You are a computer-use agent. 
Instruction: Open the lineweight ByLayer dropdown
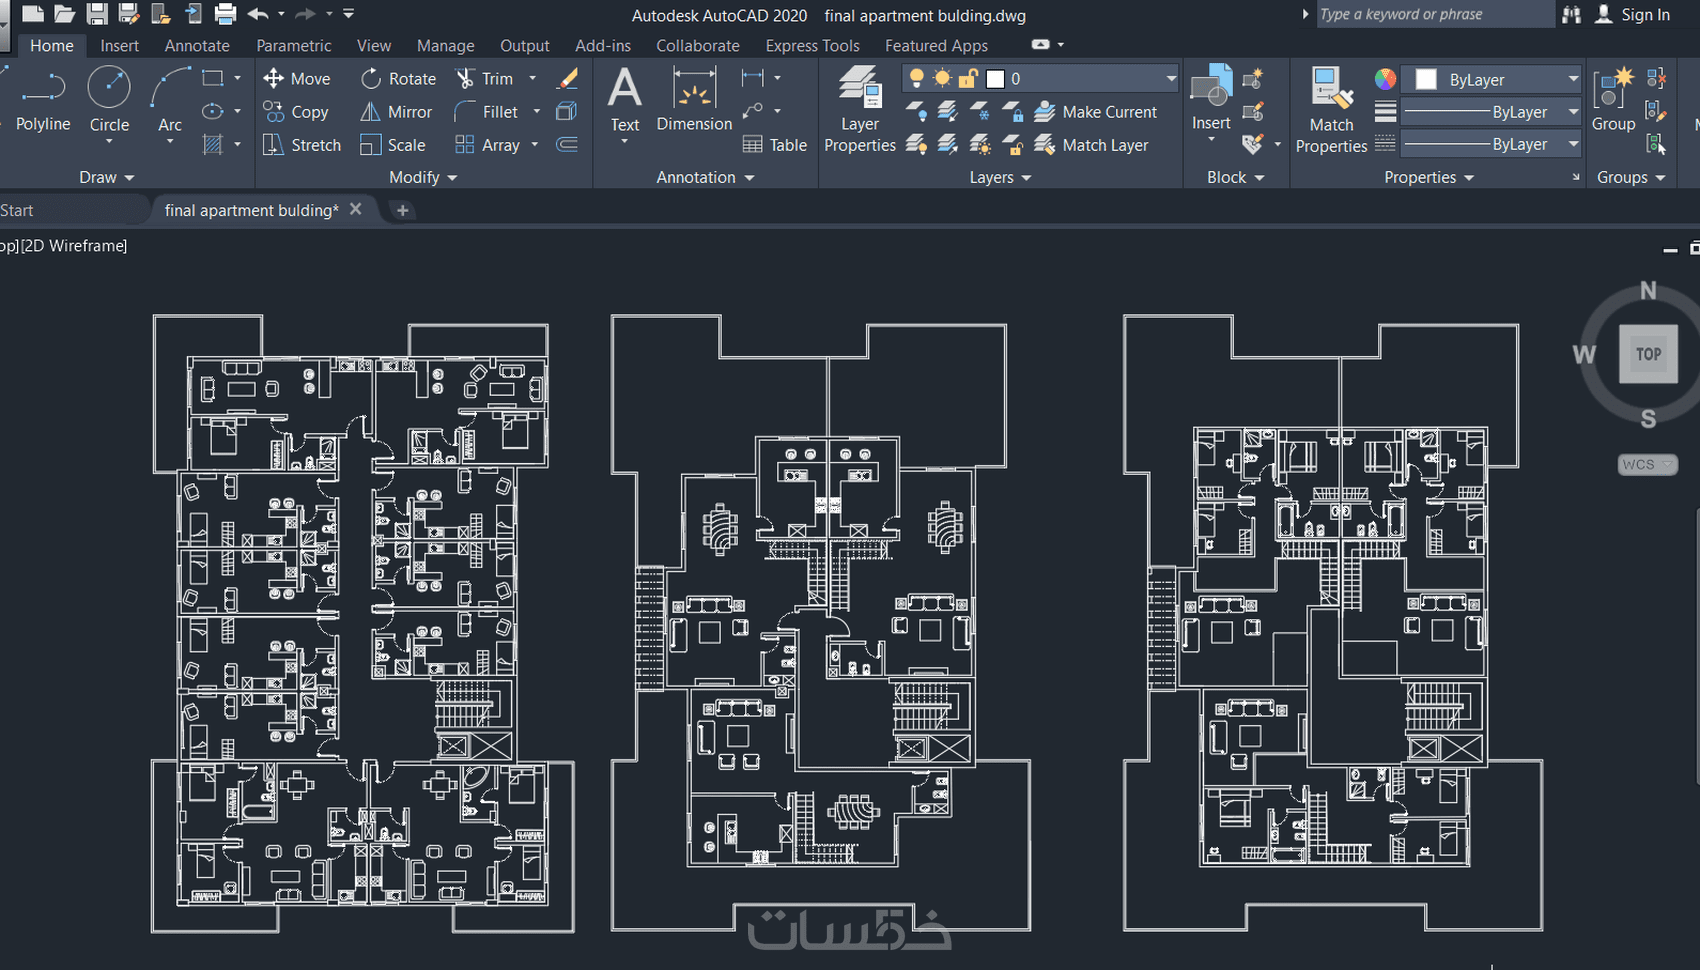pos(1572,112)
